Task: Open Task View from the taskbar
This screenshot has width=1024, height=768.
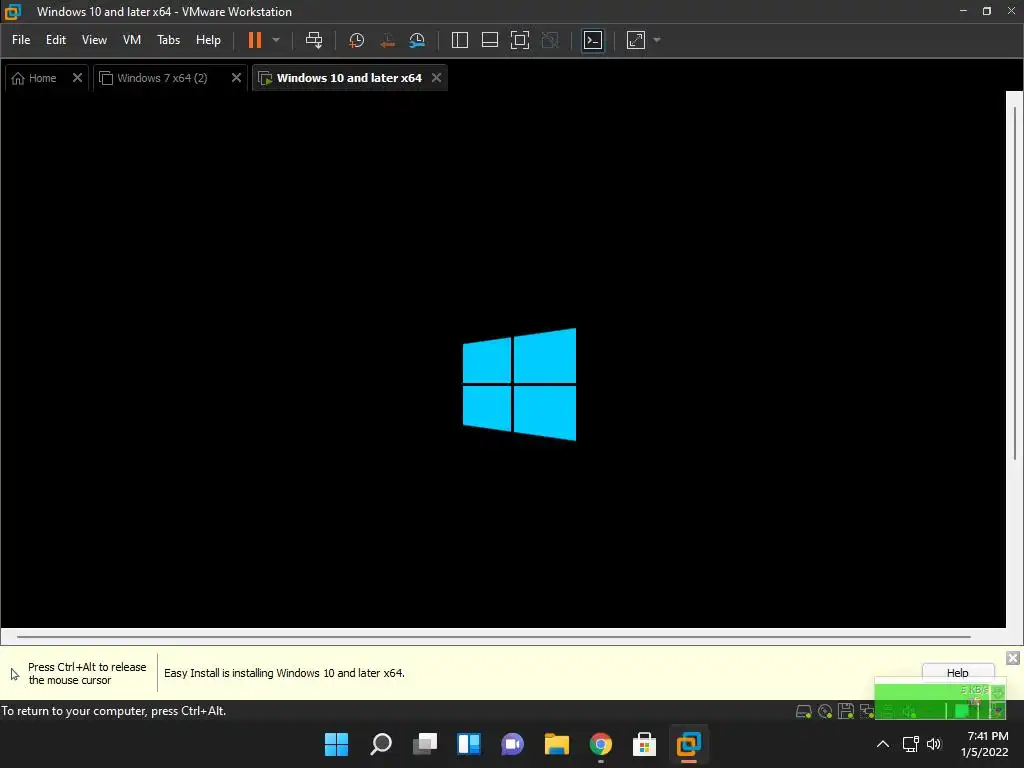Action: click(425, 744)
